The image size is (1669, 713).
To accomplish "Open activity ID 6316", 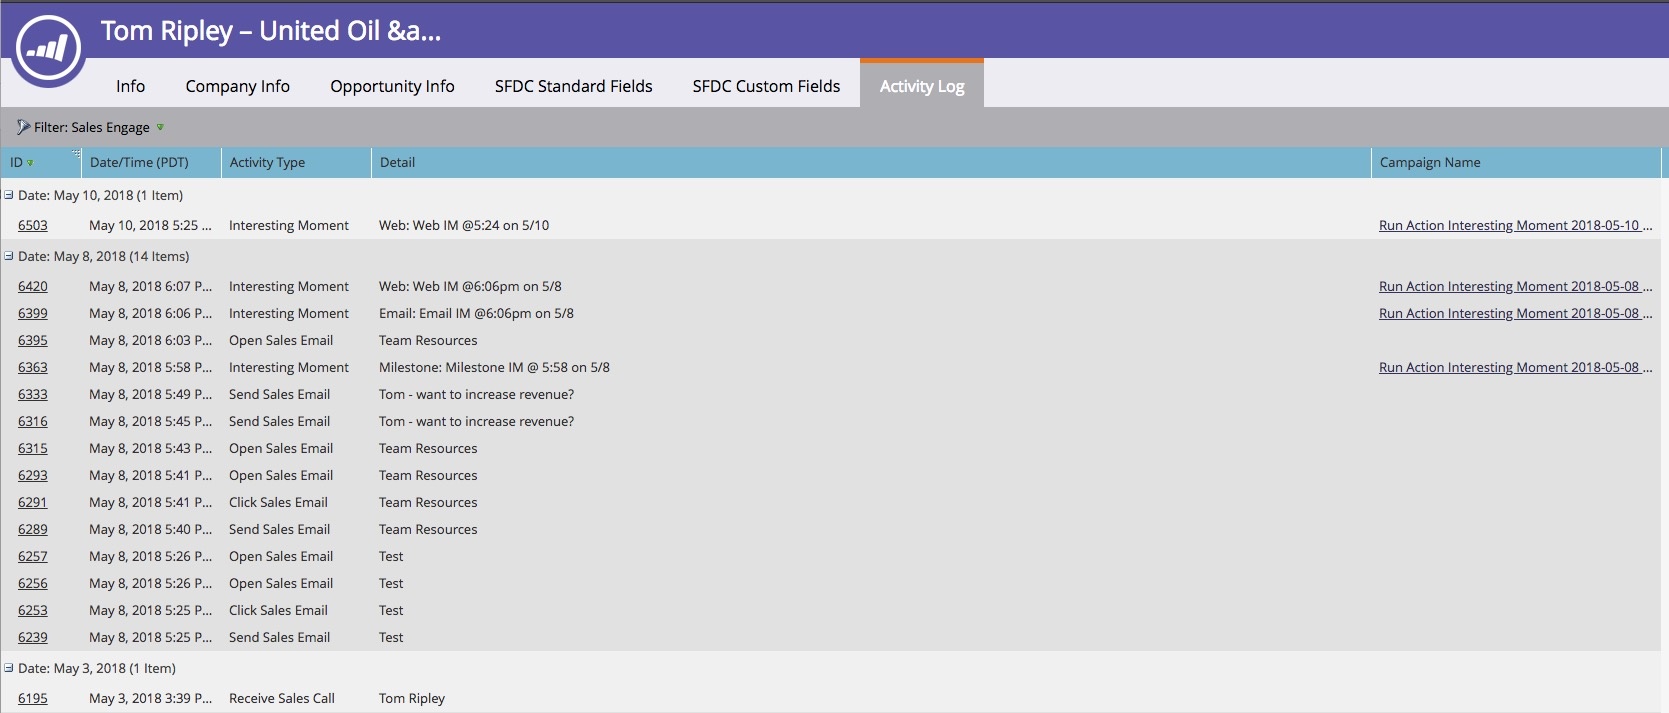I will (33, 421).
